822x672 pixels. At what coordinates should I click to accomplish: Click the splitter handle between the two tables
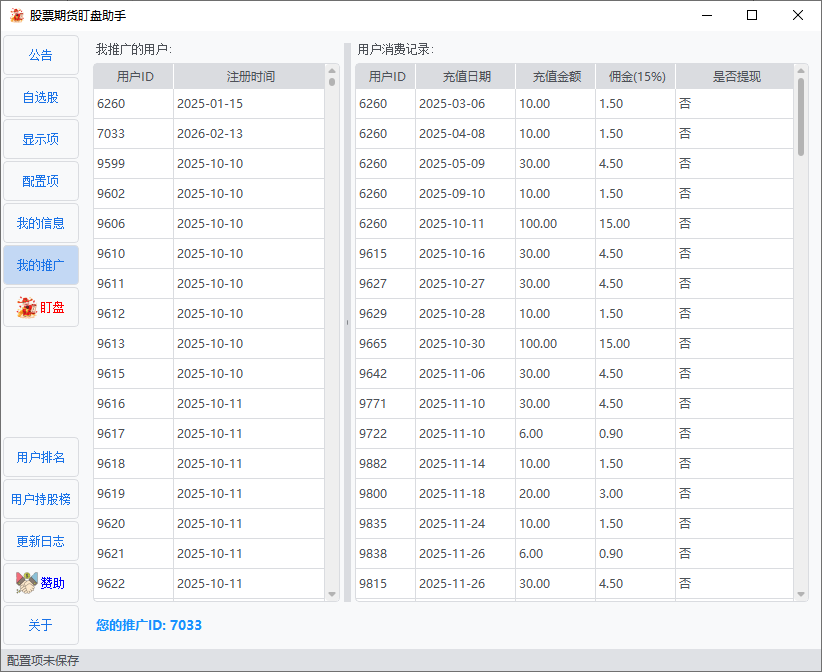347,322
